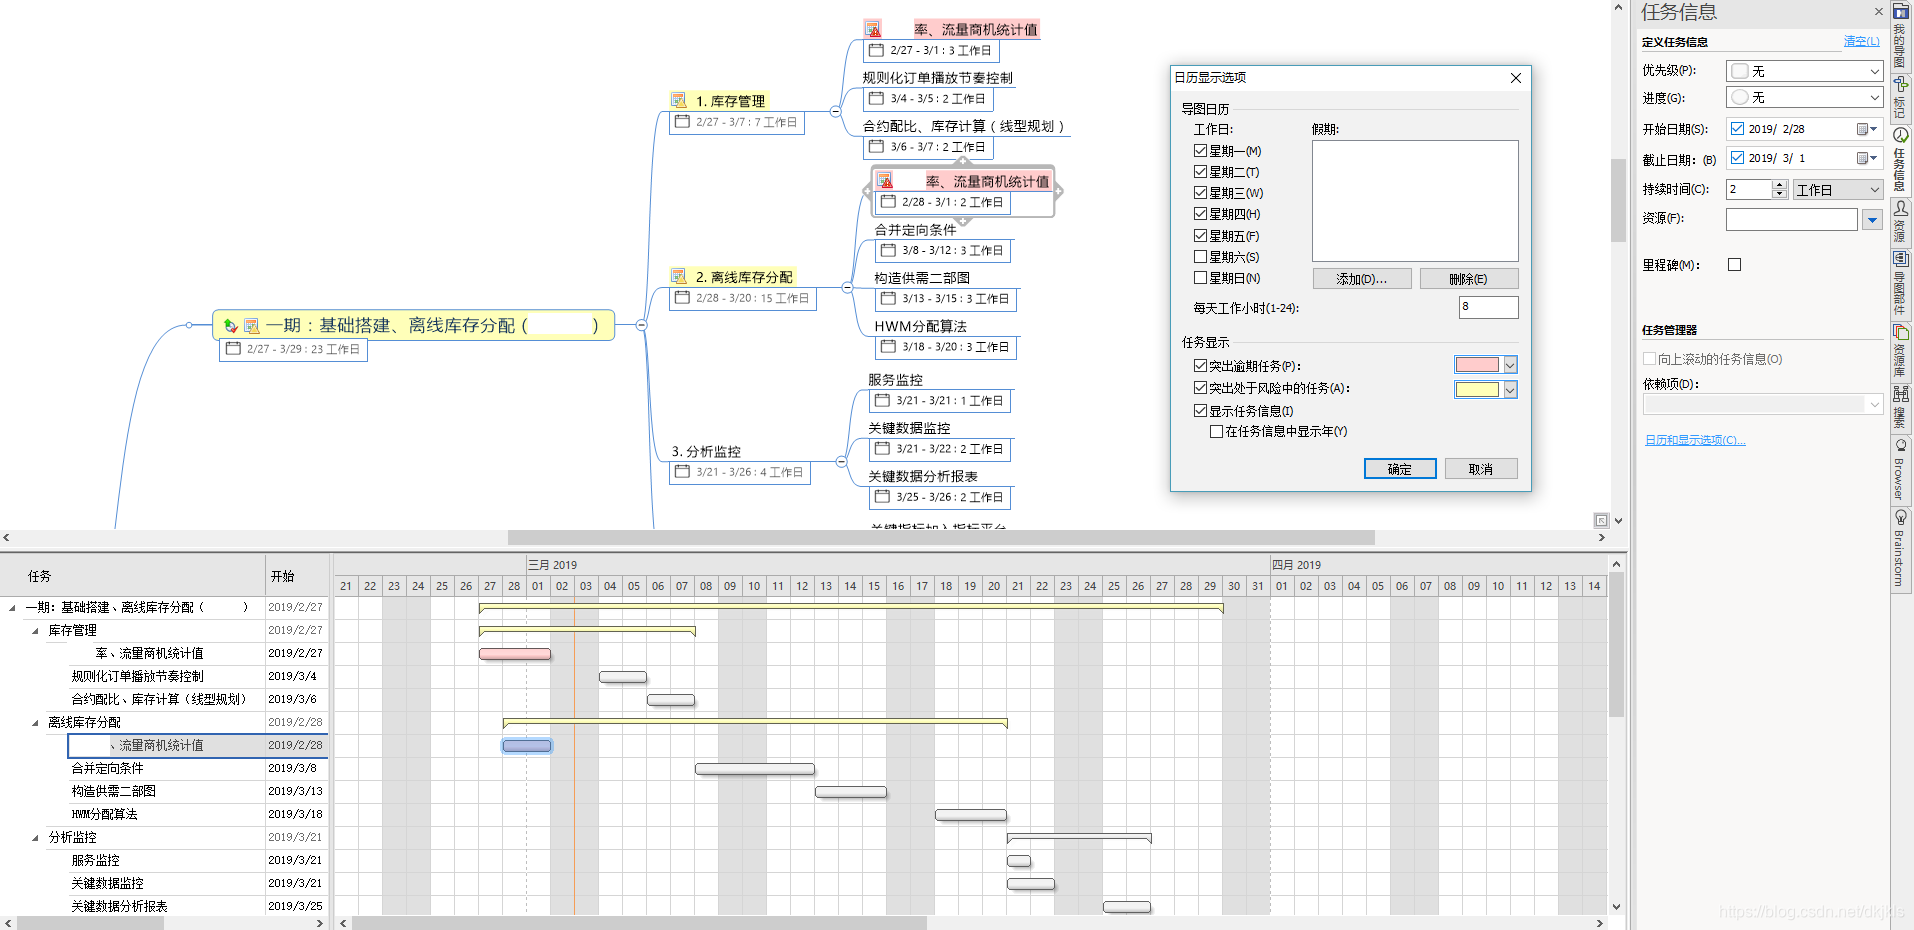The image size is (1914, 930).
Task: Open the 日历和显示选项(C)... link
Action: click(x=1695, y=440)
